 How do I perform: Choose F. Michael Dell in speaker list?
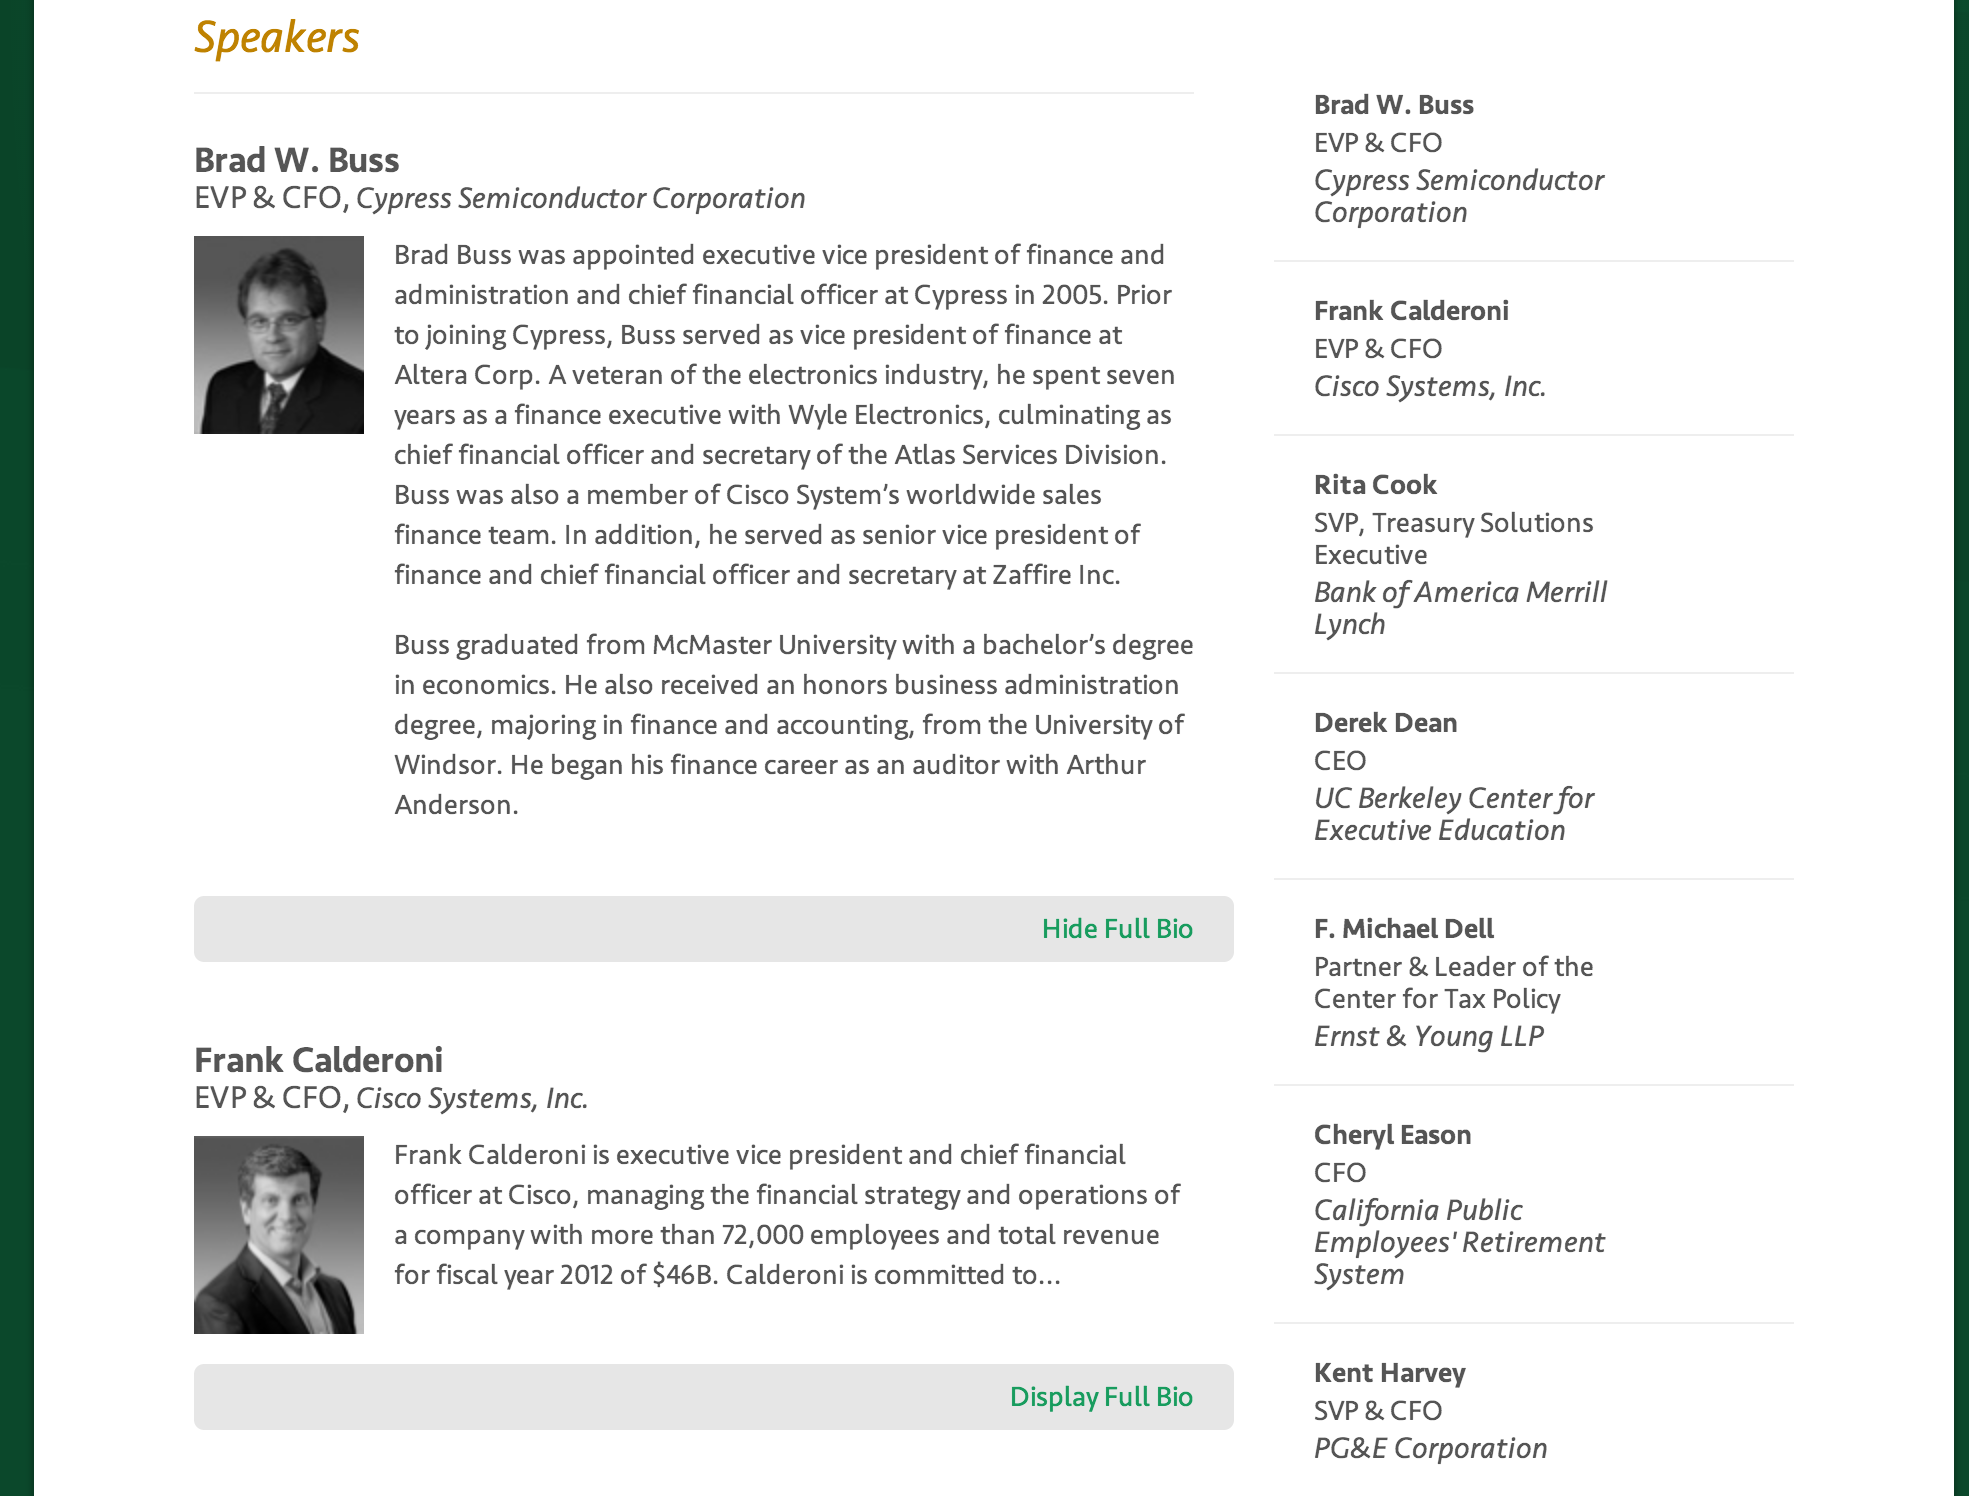tap(1403, 929)
